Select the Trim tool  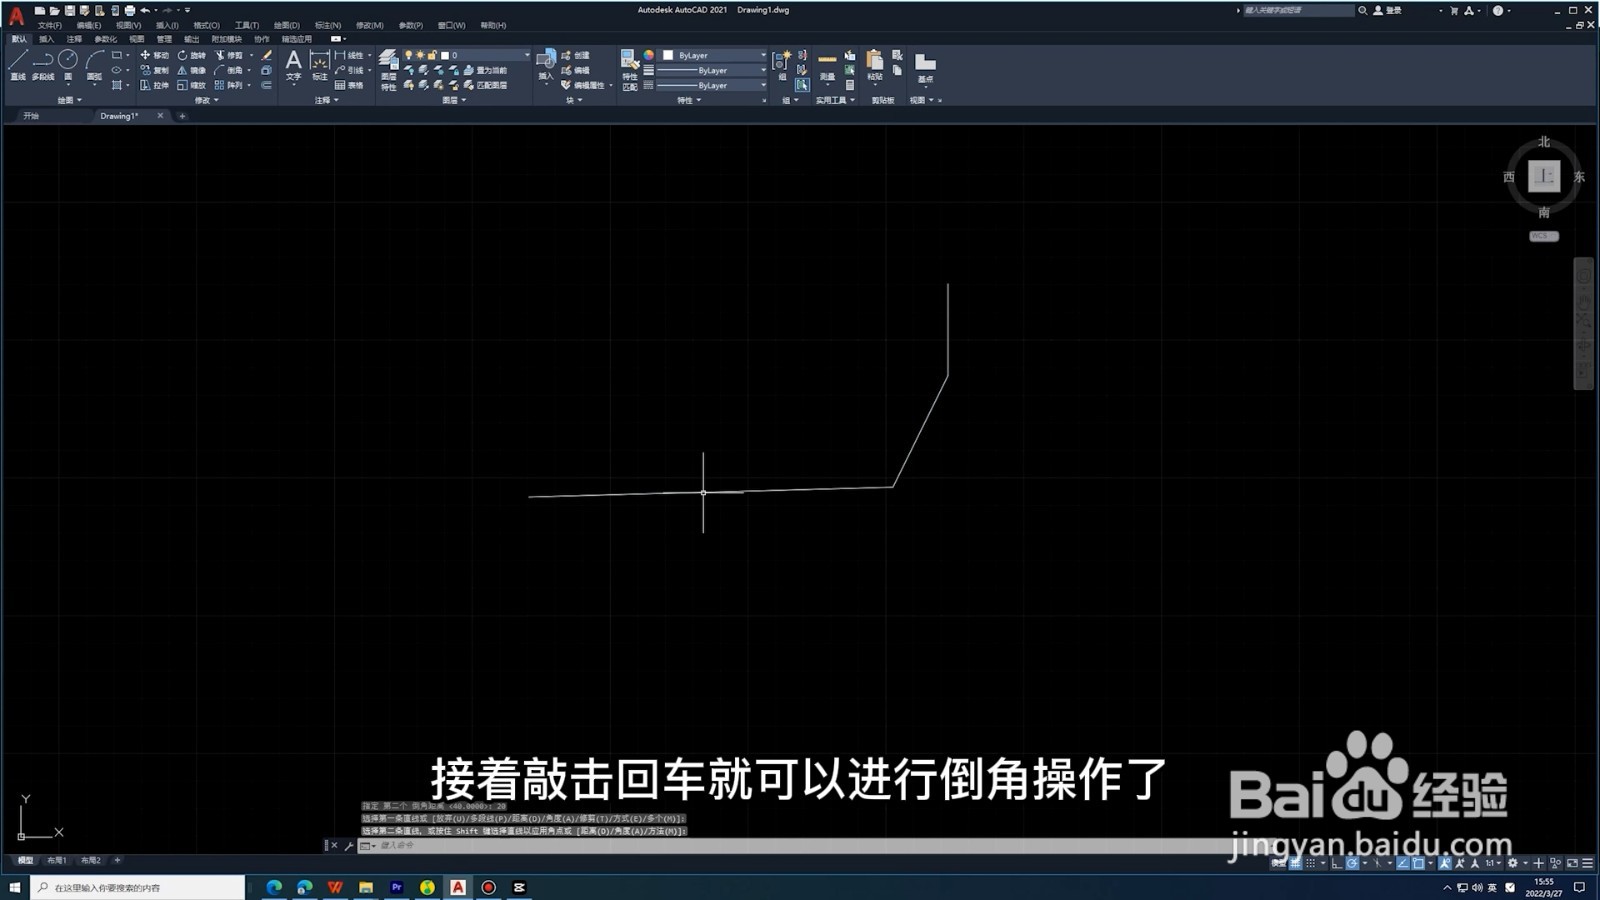point(229,55)
